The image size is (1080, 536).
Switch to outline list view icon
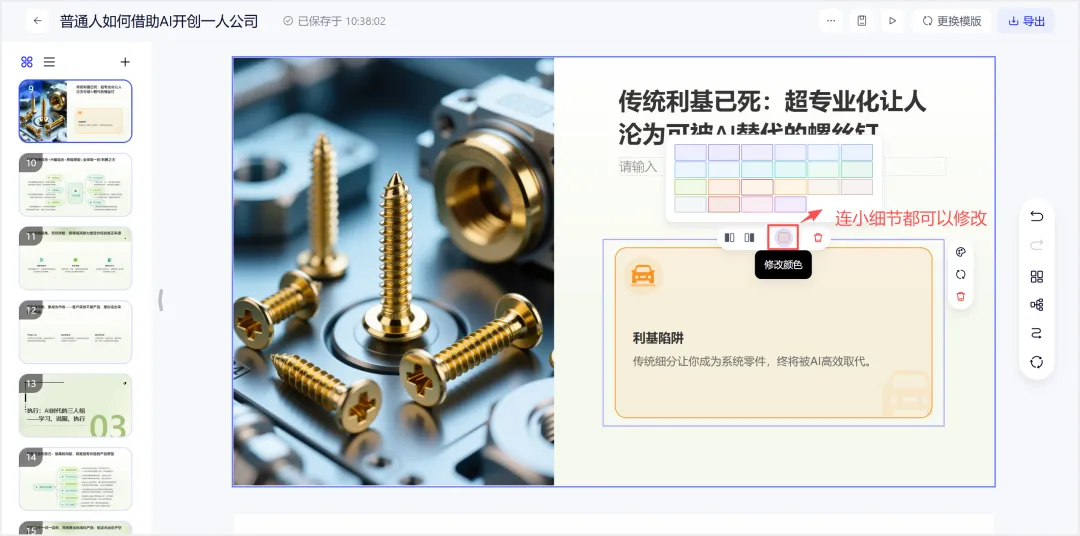pos(49,62)
